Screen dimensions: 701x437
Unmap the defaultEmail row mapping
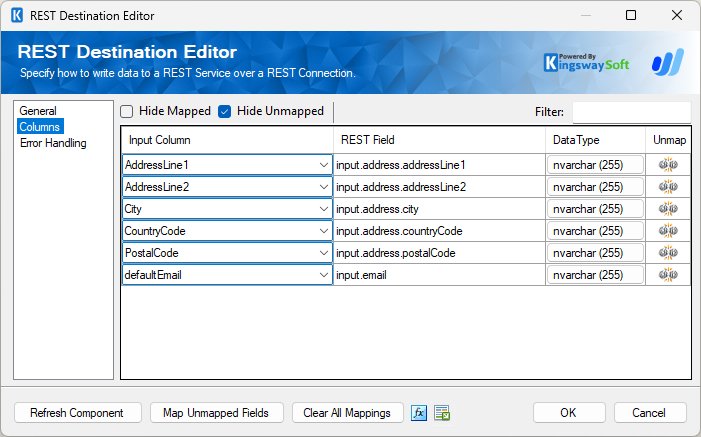click(x=668, y=274)
